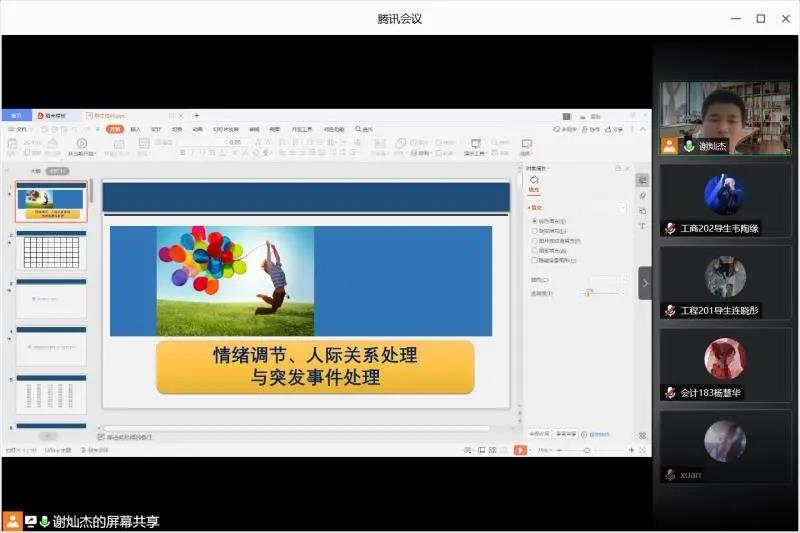Open the Insert ribbon tab
Image resolution: width=800 pixels, height=533 pixels.
coord(135,129)
